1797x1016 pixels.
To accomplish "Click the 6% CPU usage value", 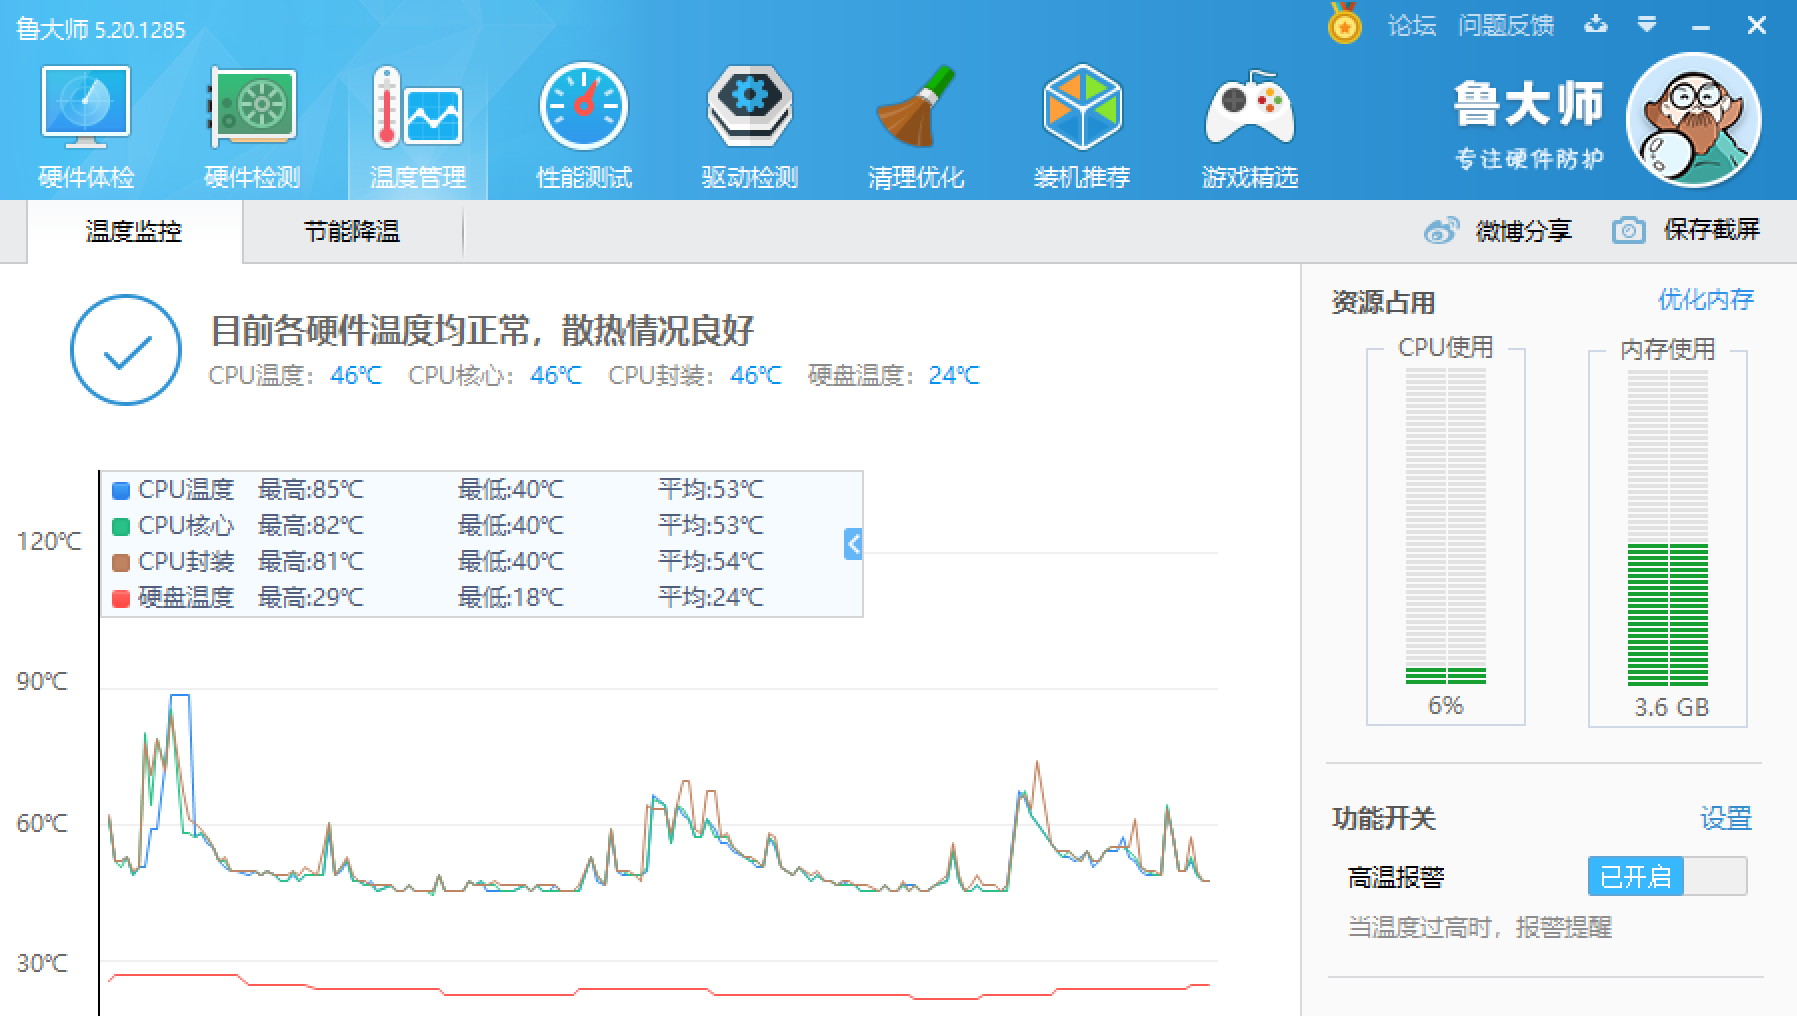I will [x=1446, y=705].
